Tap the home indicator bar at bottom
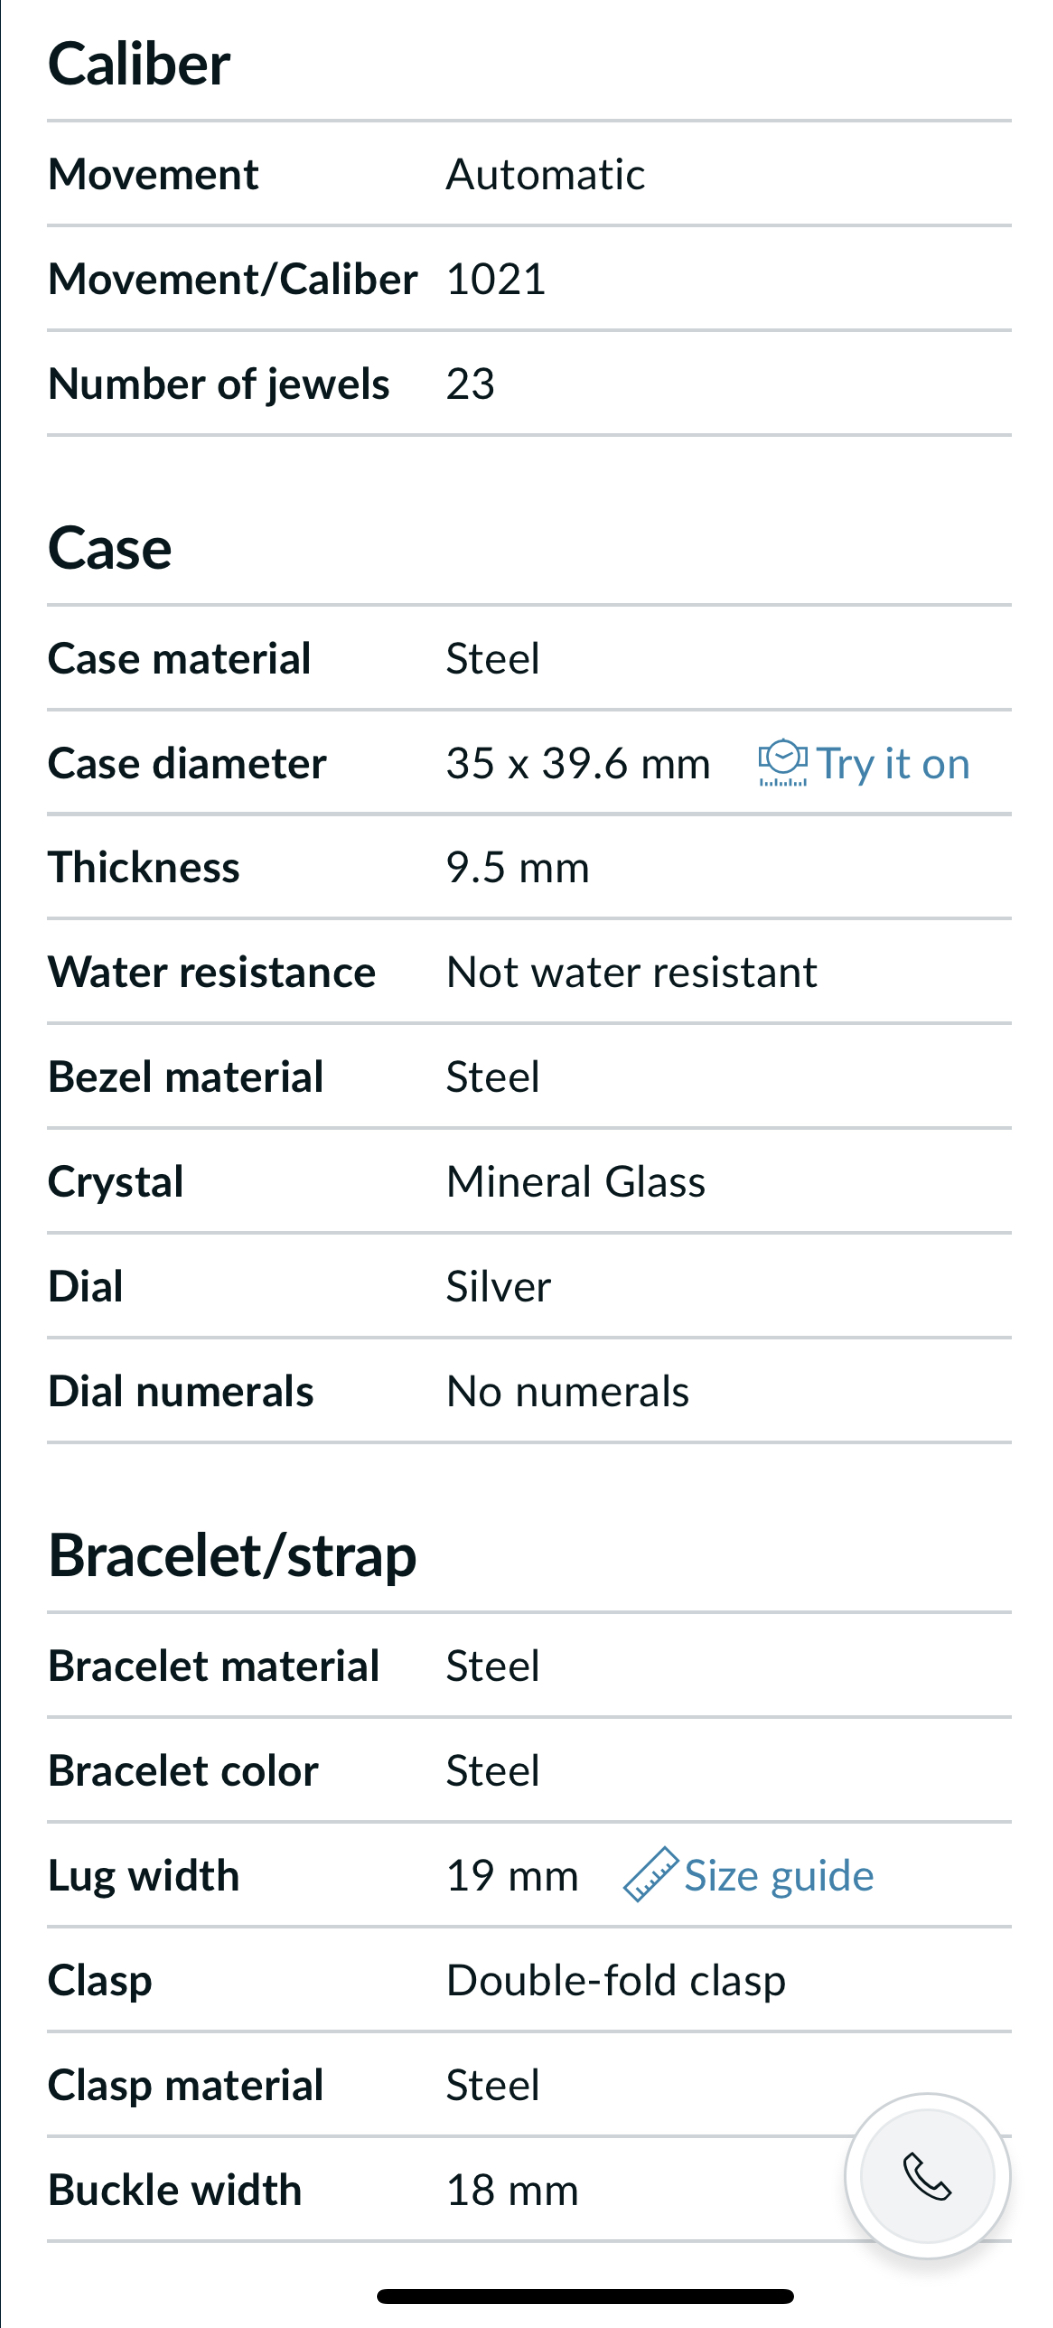 585,2296
